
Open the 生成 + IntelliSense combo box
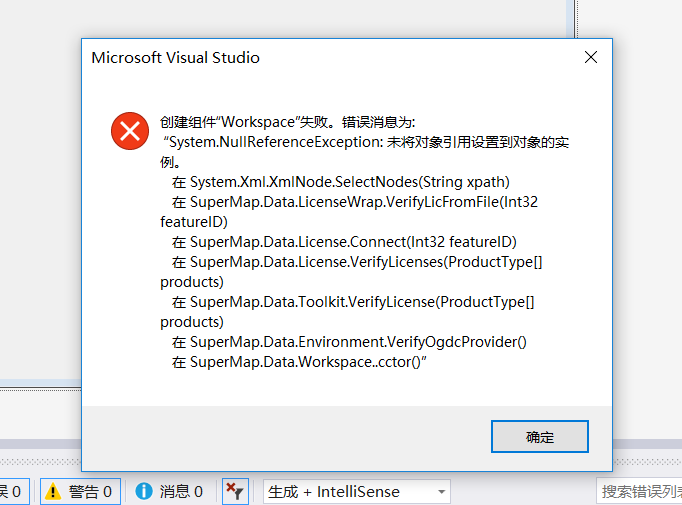[x=357, y=492]
